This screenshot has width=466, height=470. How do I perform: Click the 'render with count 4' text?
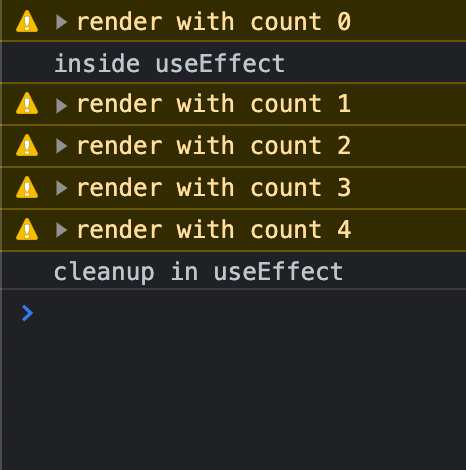214,230
